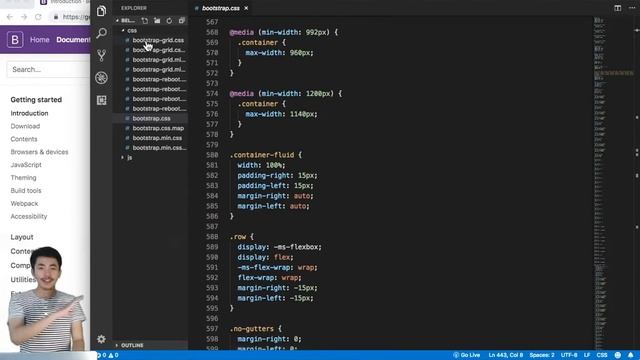
Task: Open Download in docs sidebar
Action: (x=25, y=126)
